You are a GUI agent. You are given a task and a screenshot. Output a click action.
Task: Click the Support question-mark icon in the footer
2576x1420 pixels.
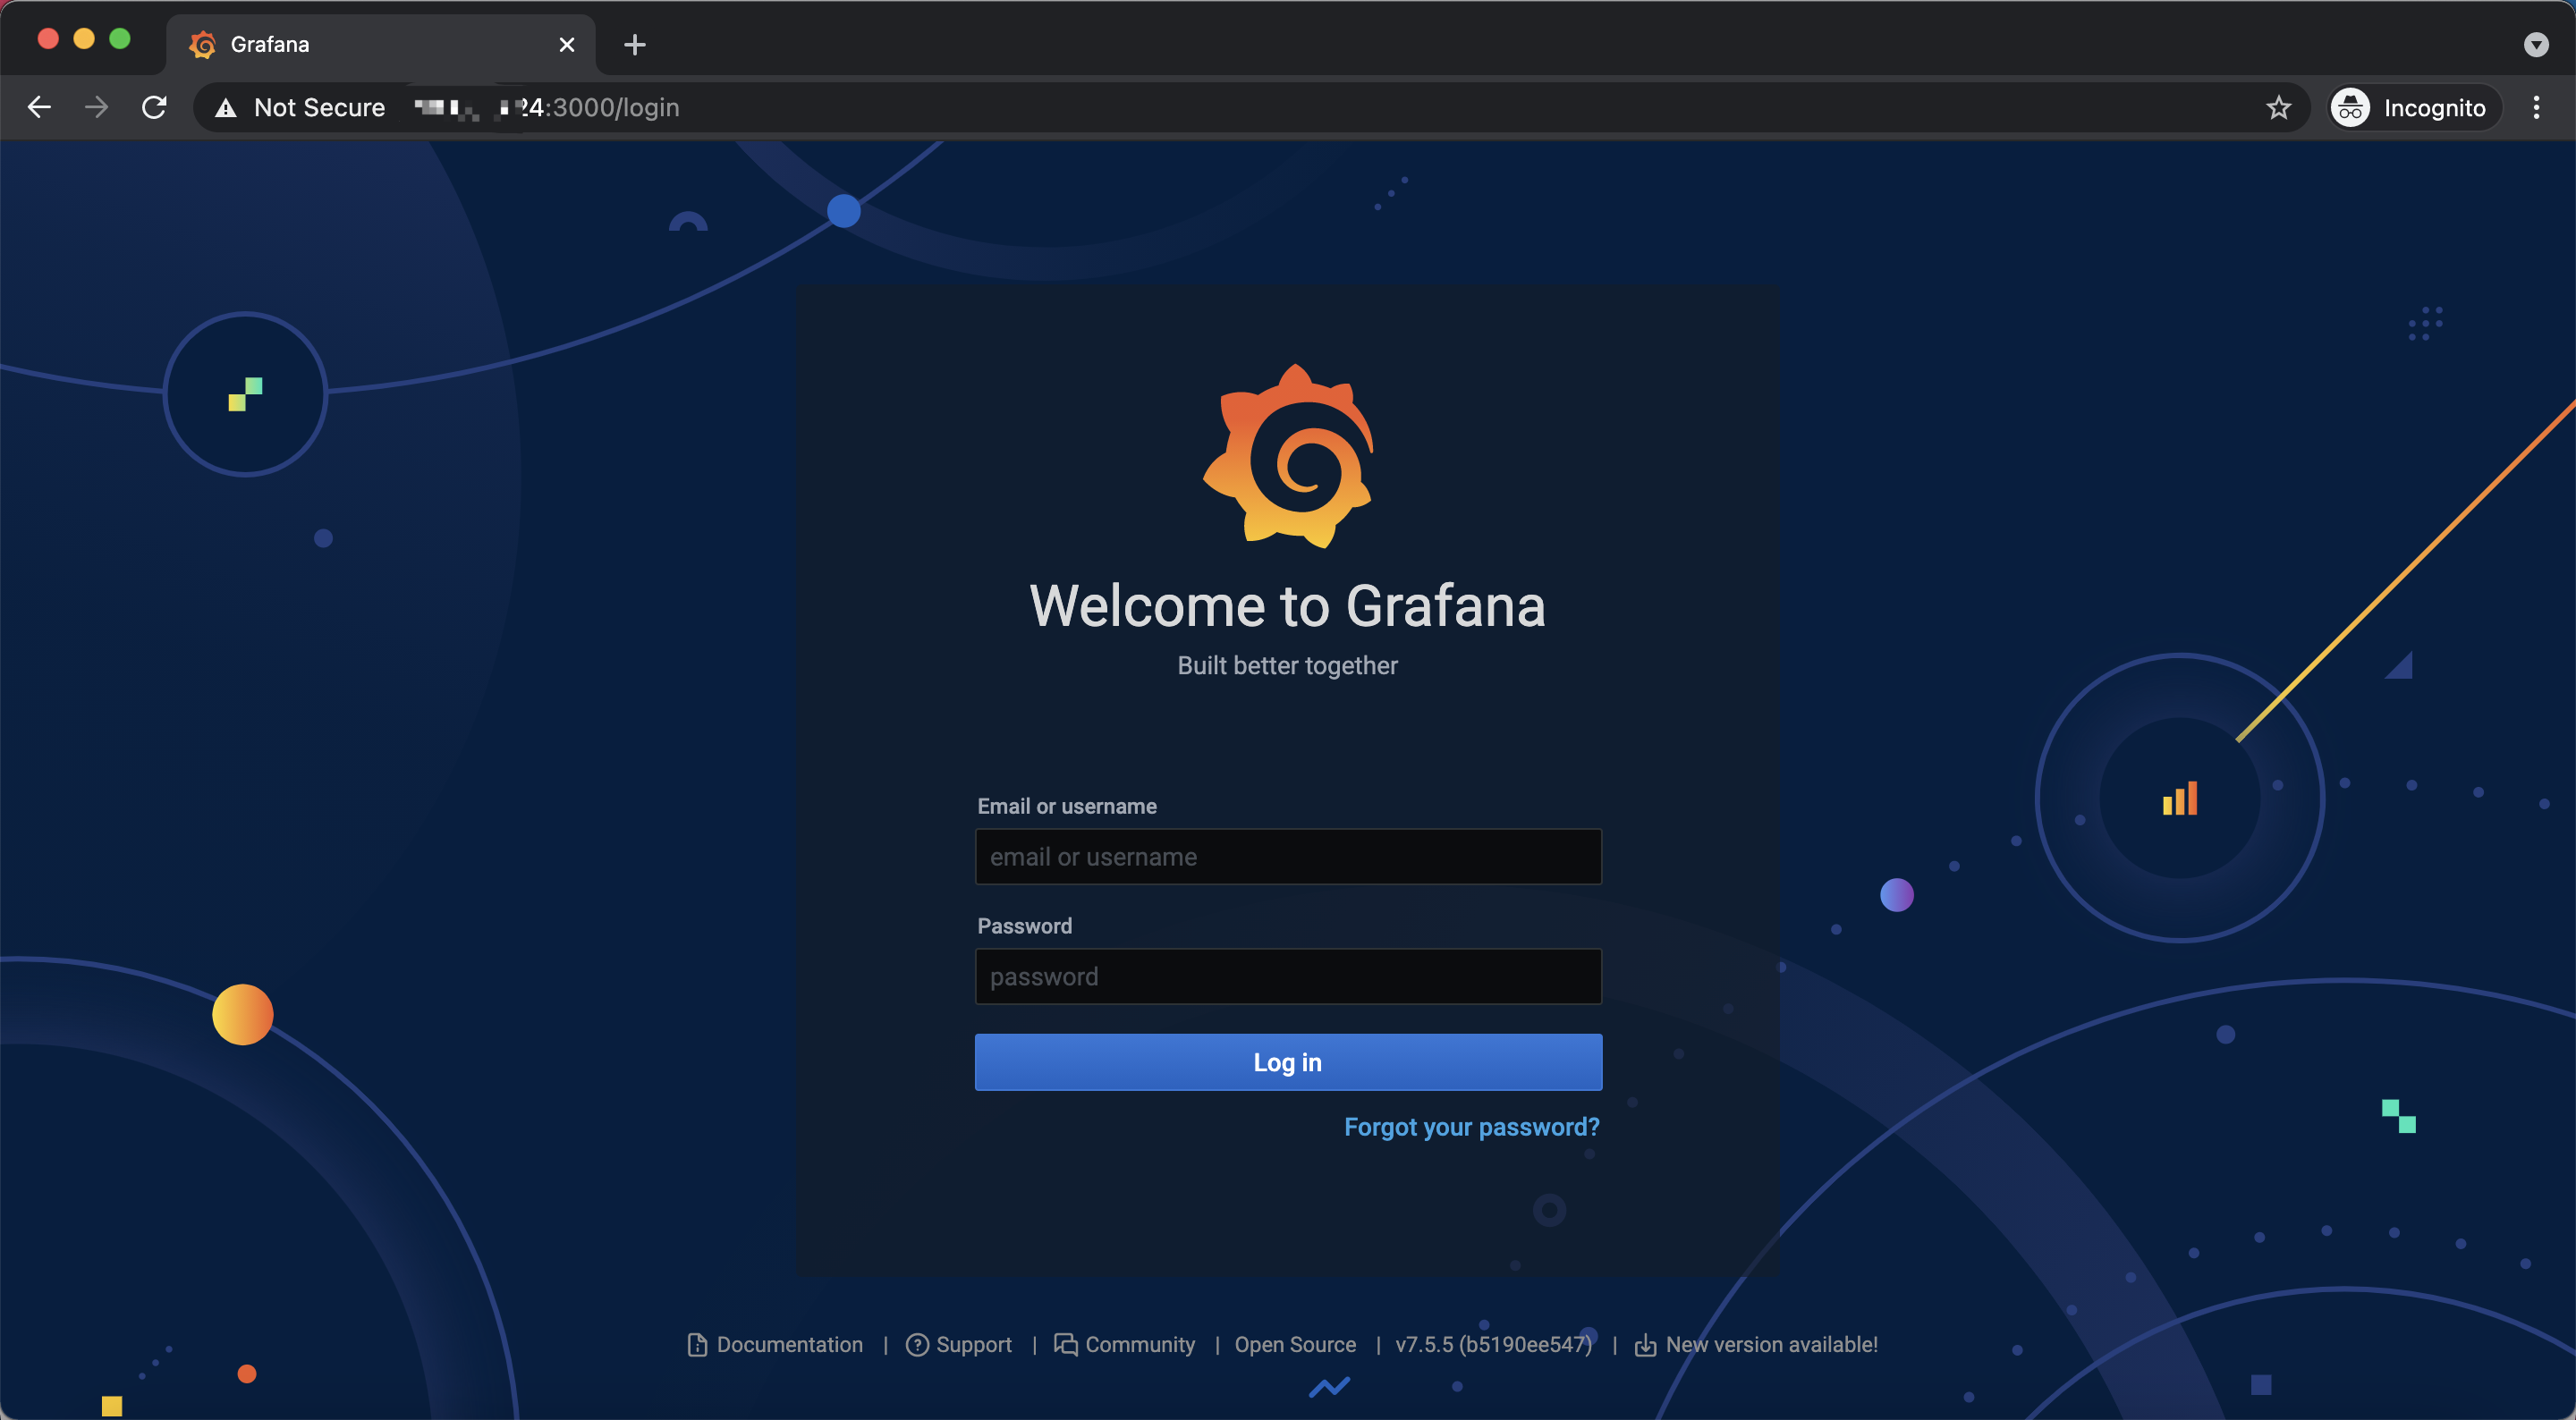[x=918, y=1345]
